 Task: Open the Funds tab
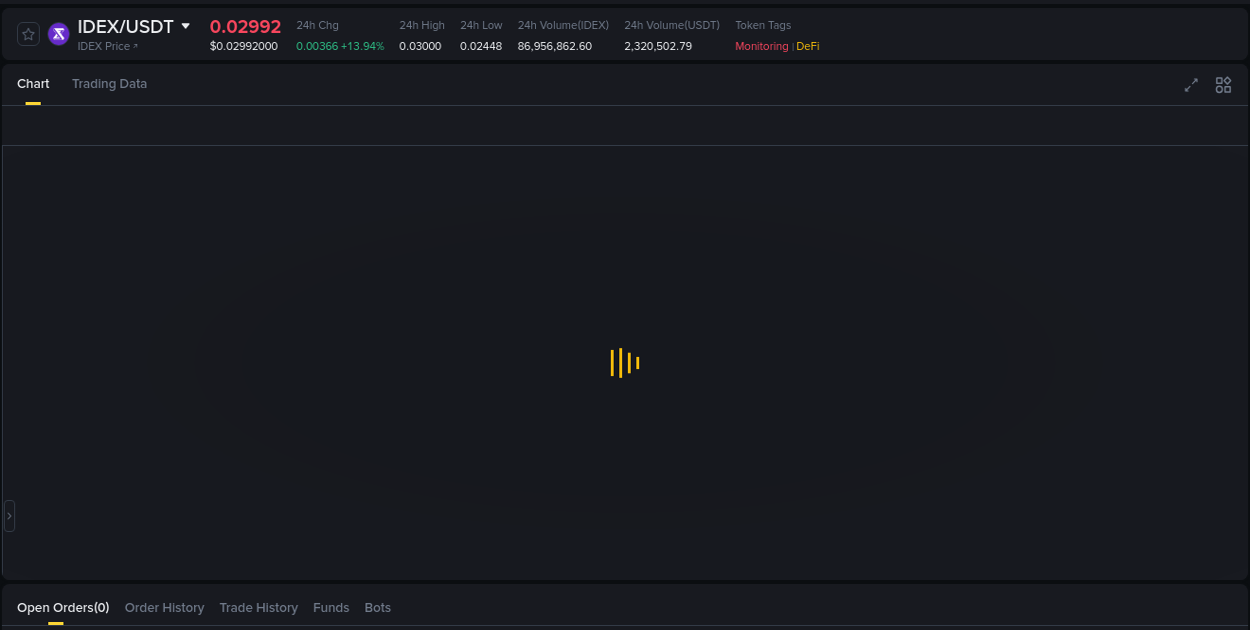coord(331,607)
